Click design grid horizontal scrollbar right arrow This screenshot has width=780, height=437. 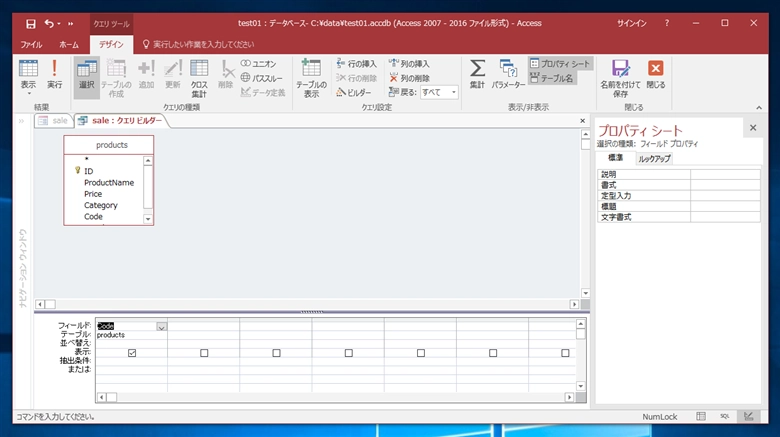pos(570,397)
